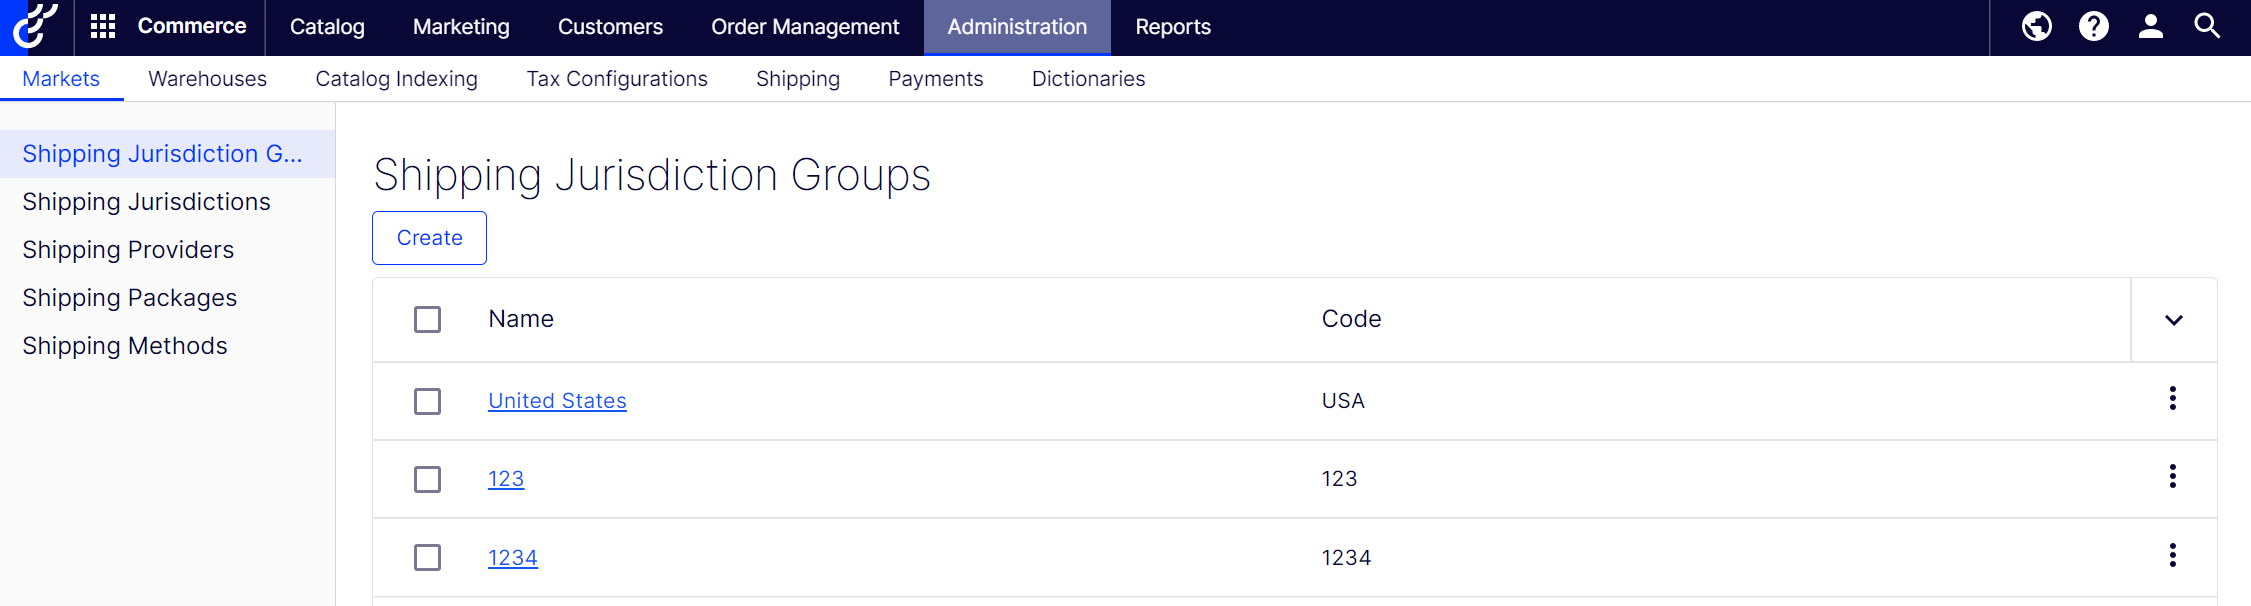The height and width of the screenshot is (606, 2251).
Task: Open the user profile icon
Action: coord(2151,26)
